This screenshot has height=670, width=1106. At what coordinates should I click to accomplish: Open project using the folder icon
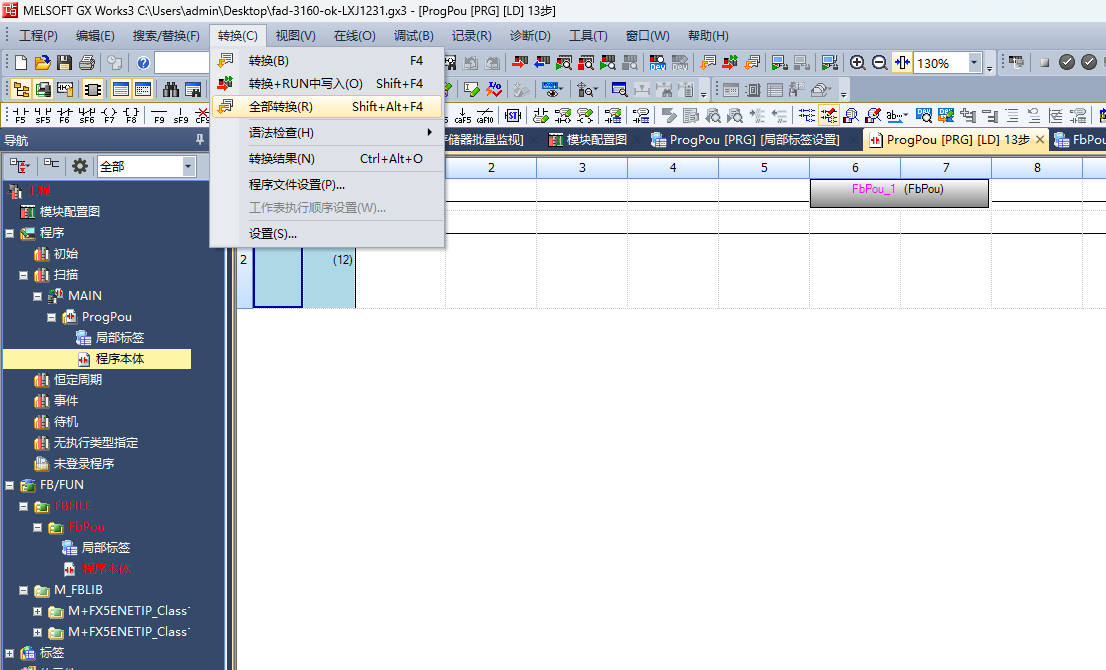(42, 63)
